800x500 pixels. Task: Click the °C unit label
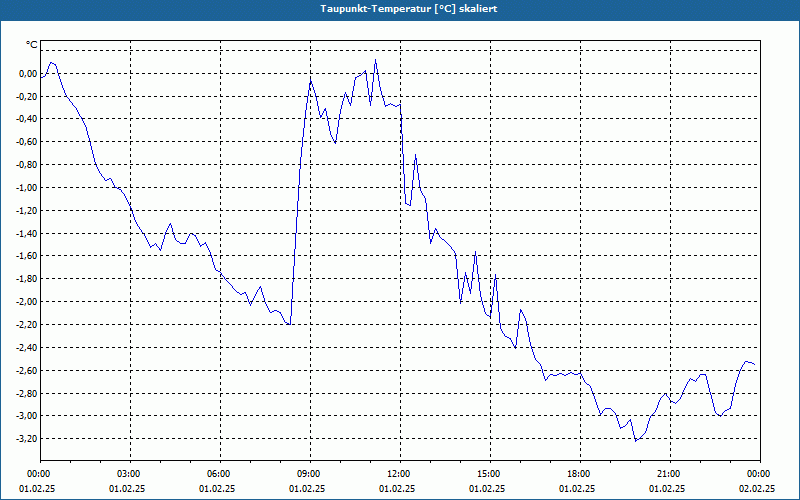click(32, 45)
